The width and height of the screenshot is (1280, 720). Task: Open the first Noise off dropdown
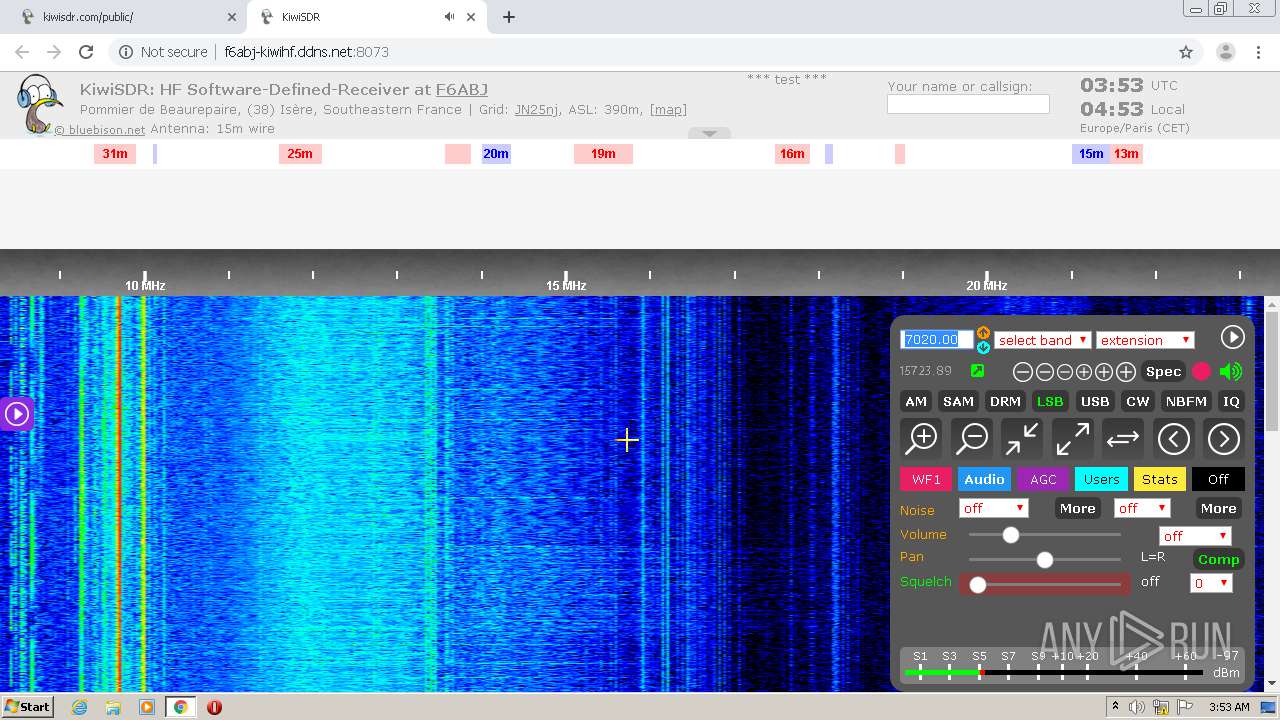click(993, 508)
